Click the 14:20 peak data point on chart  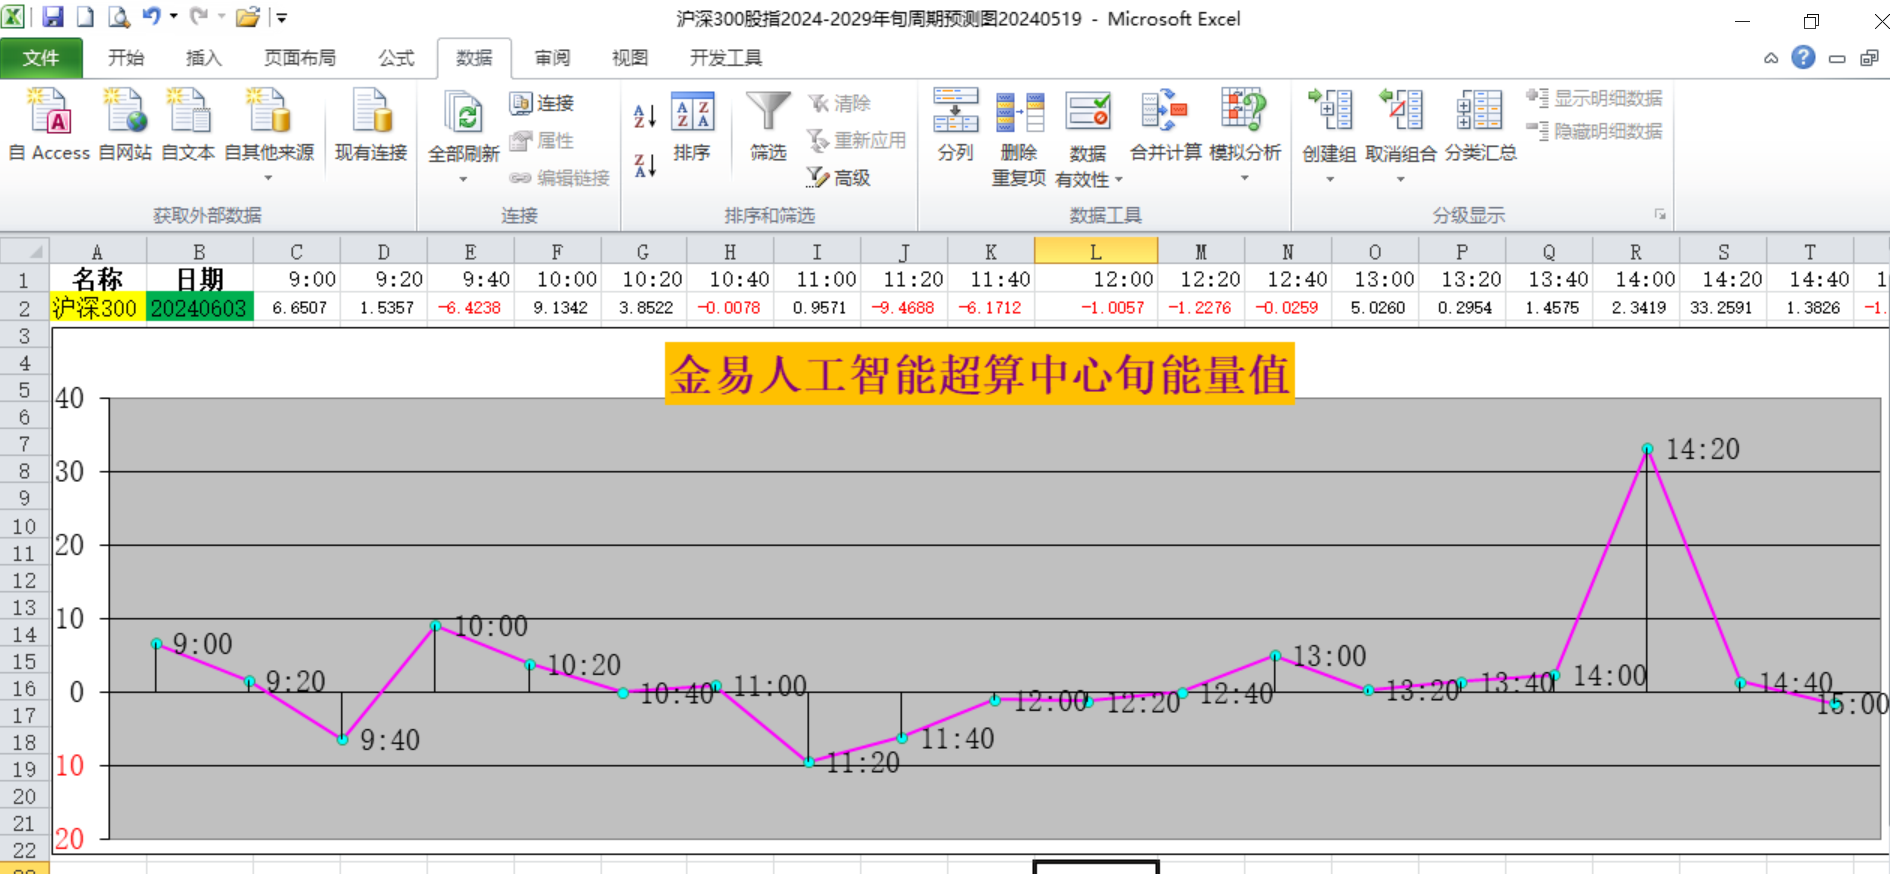click(x=1647, y=449)
